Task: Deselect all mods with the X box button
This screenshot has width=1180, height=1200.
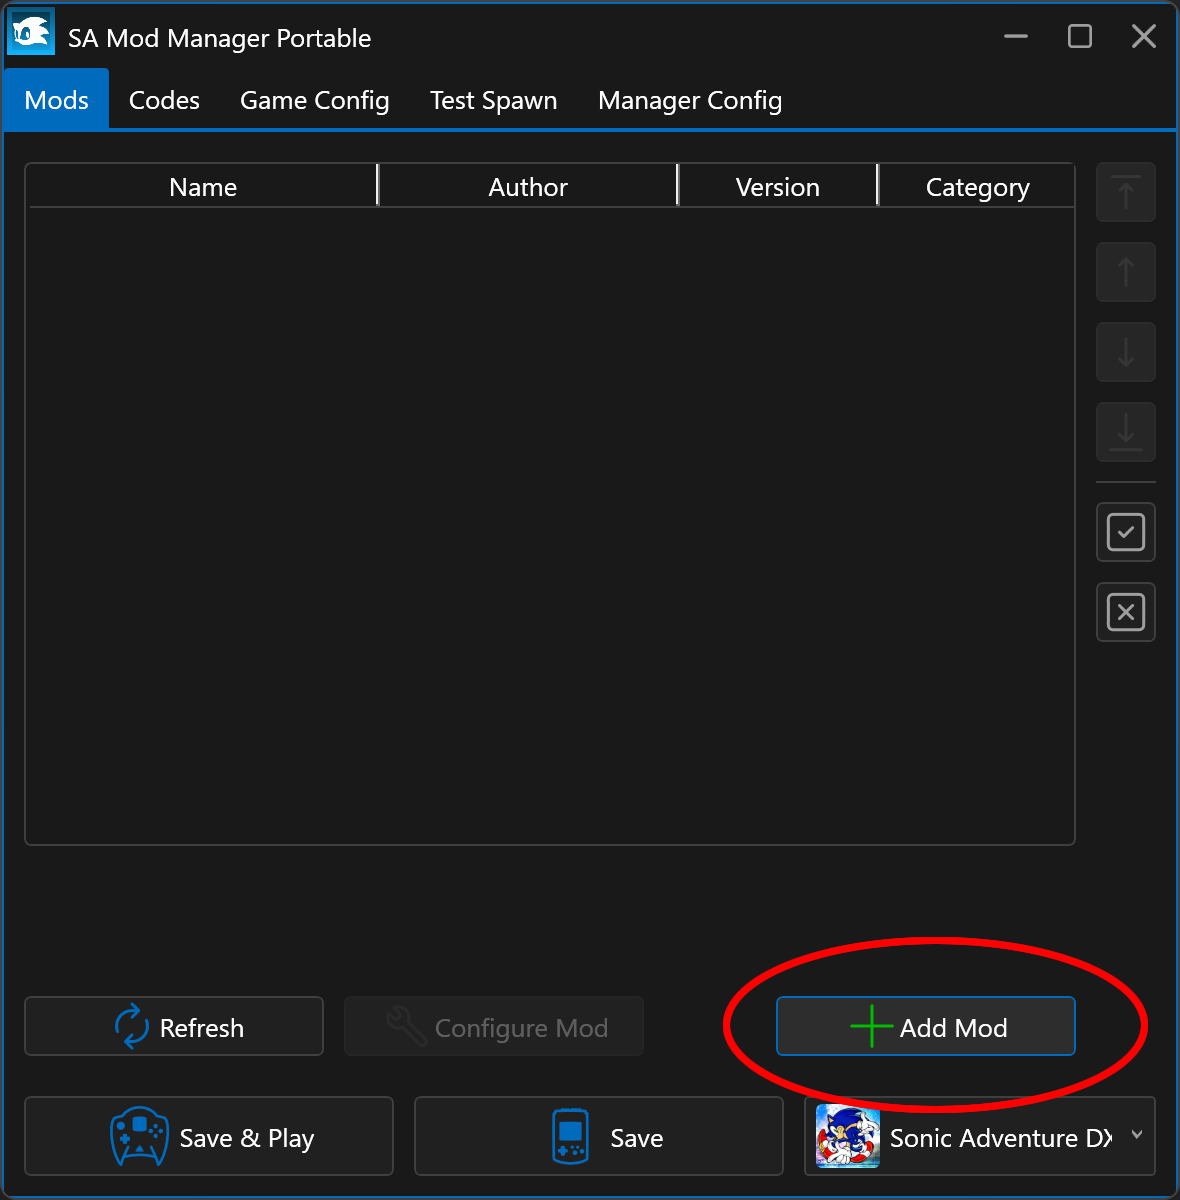Action: point(1126,612)
